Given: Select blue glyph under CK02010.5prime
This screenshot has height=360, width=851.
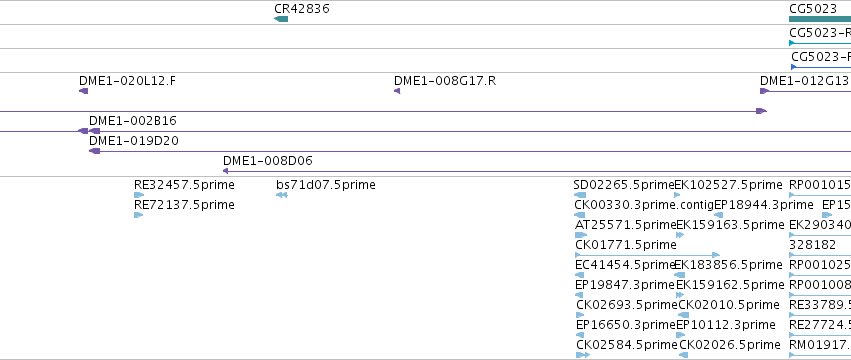Looking at the screenshot, I should (x=684, y=315).
